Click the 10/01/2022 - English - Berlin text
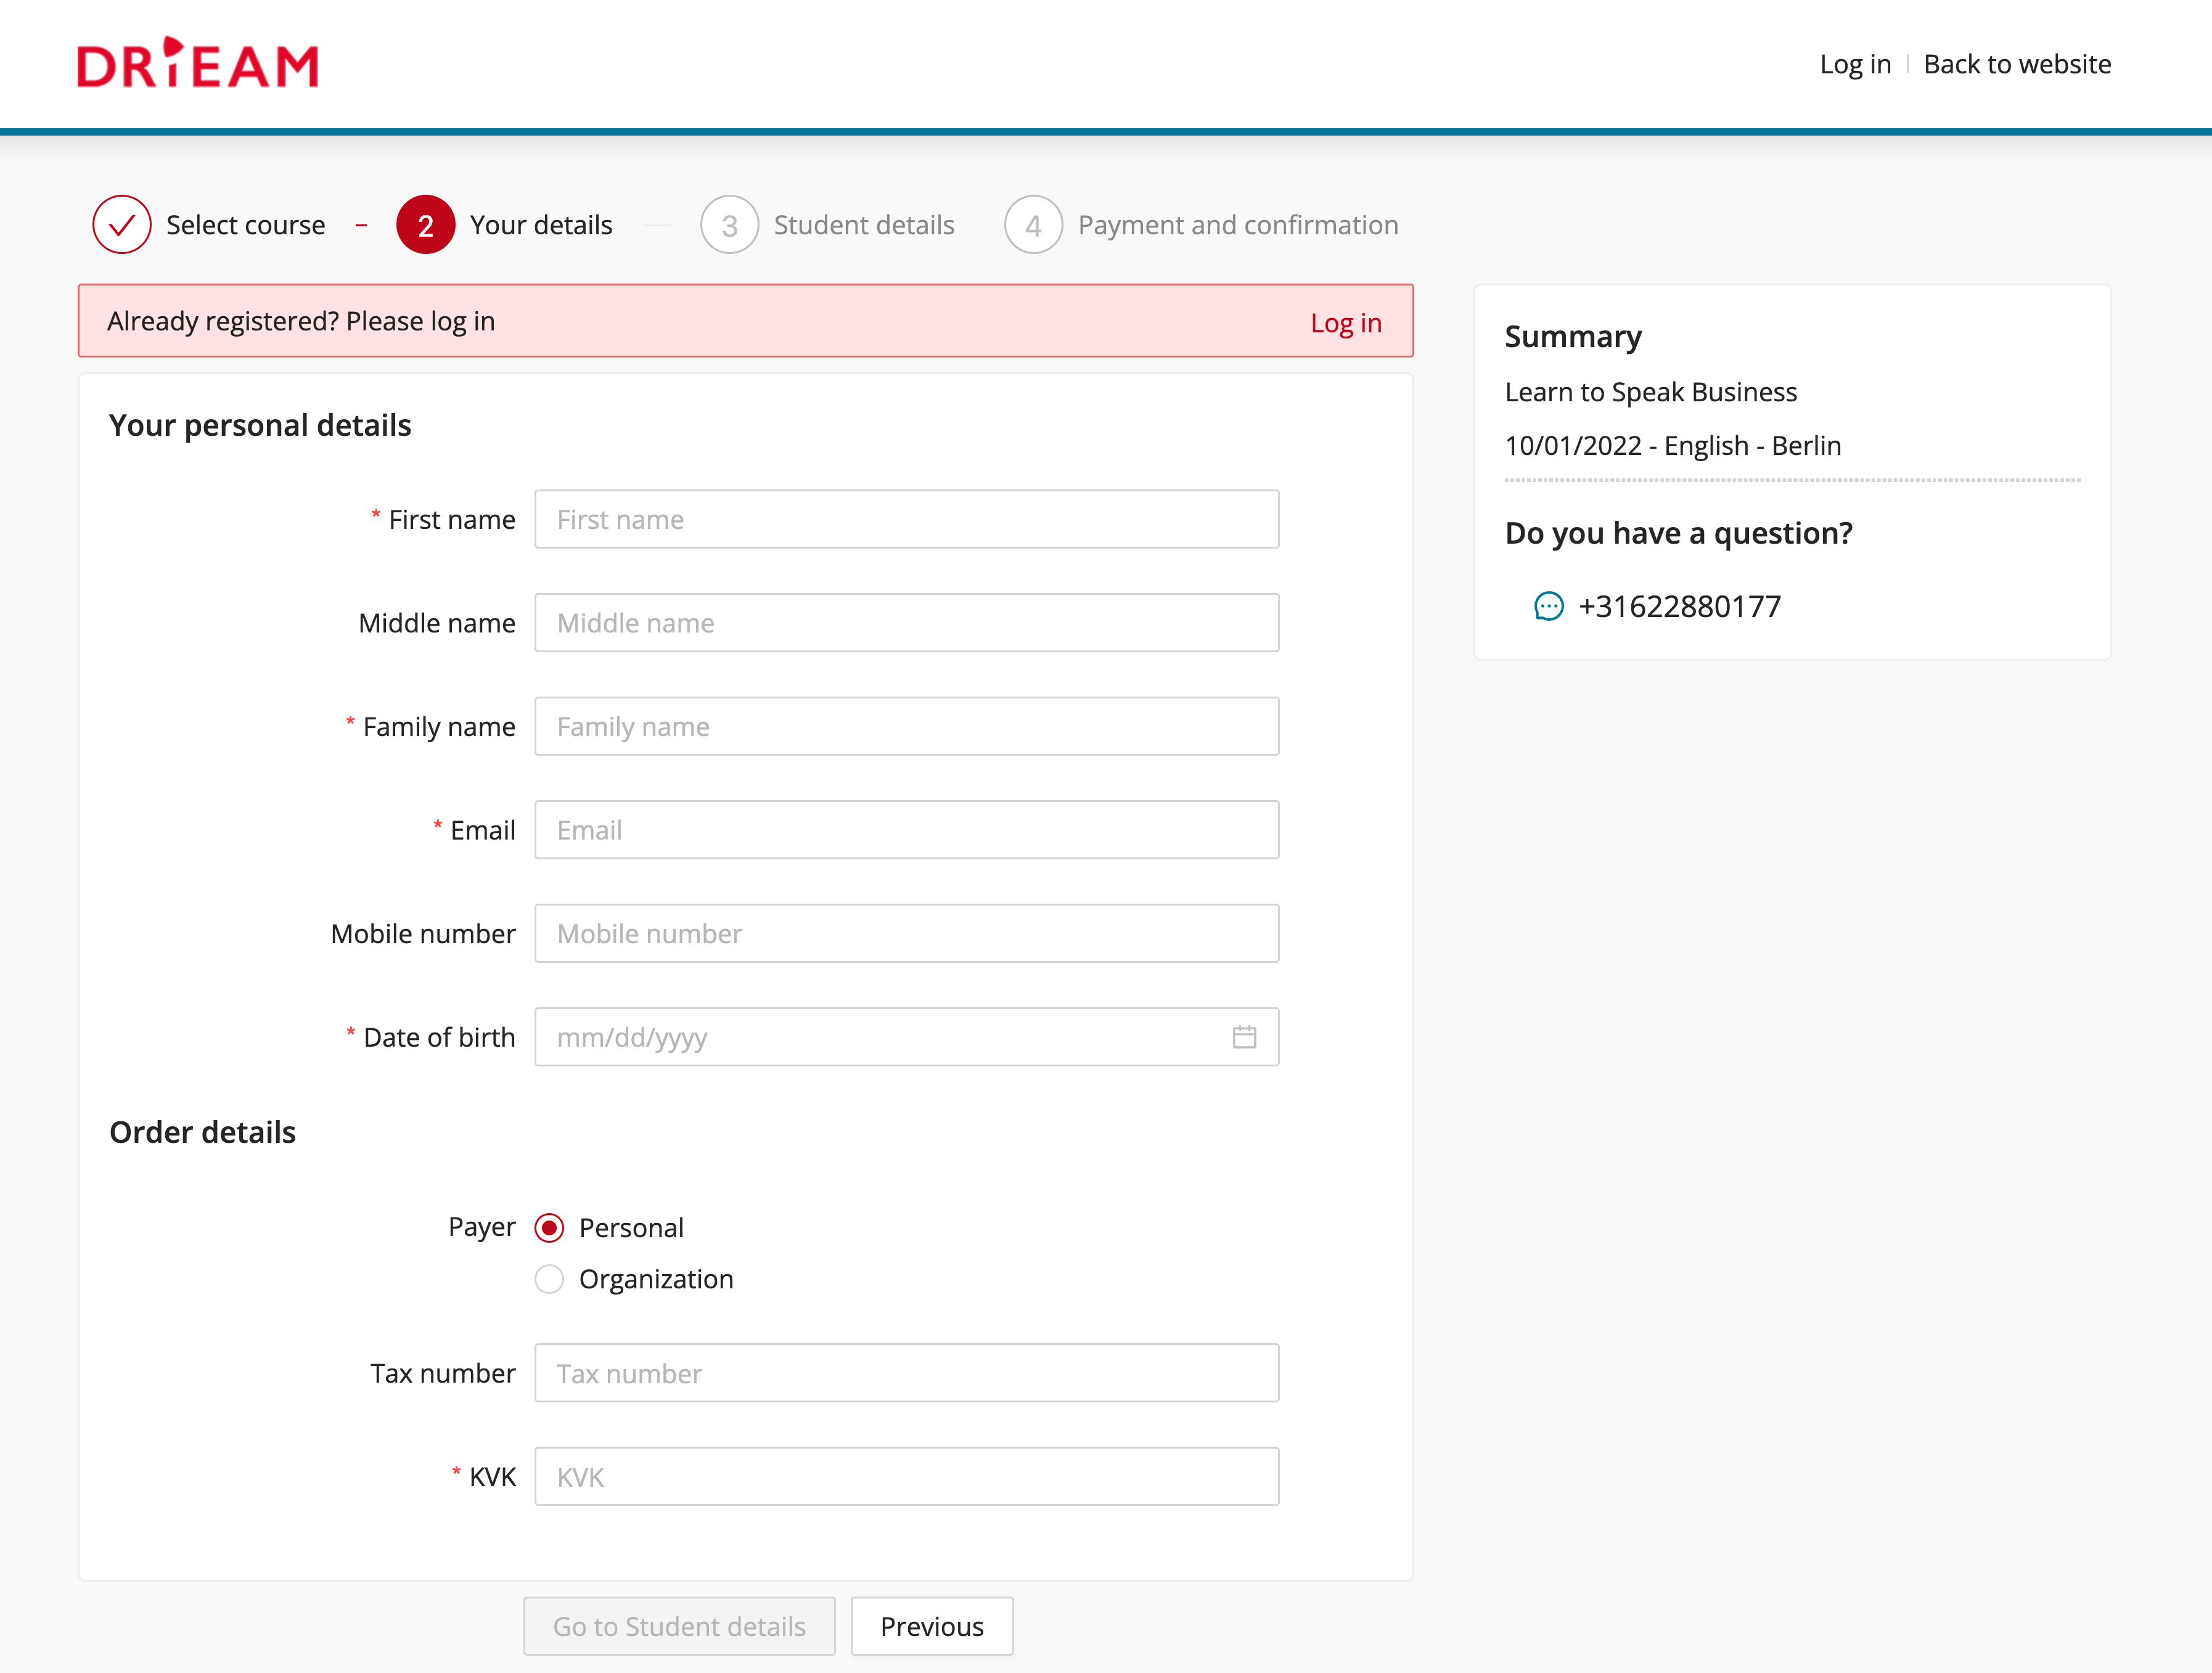Viewport: 2212px width, 1673px height. (x=1673, y=445)
